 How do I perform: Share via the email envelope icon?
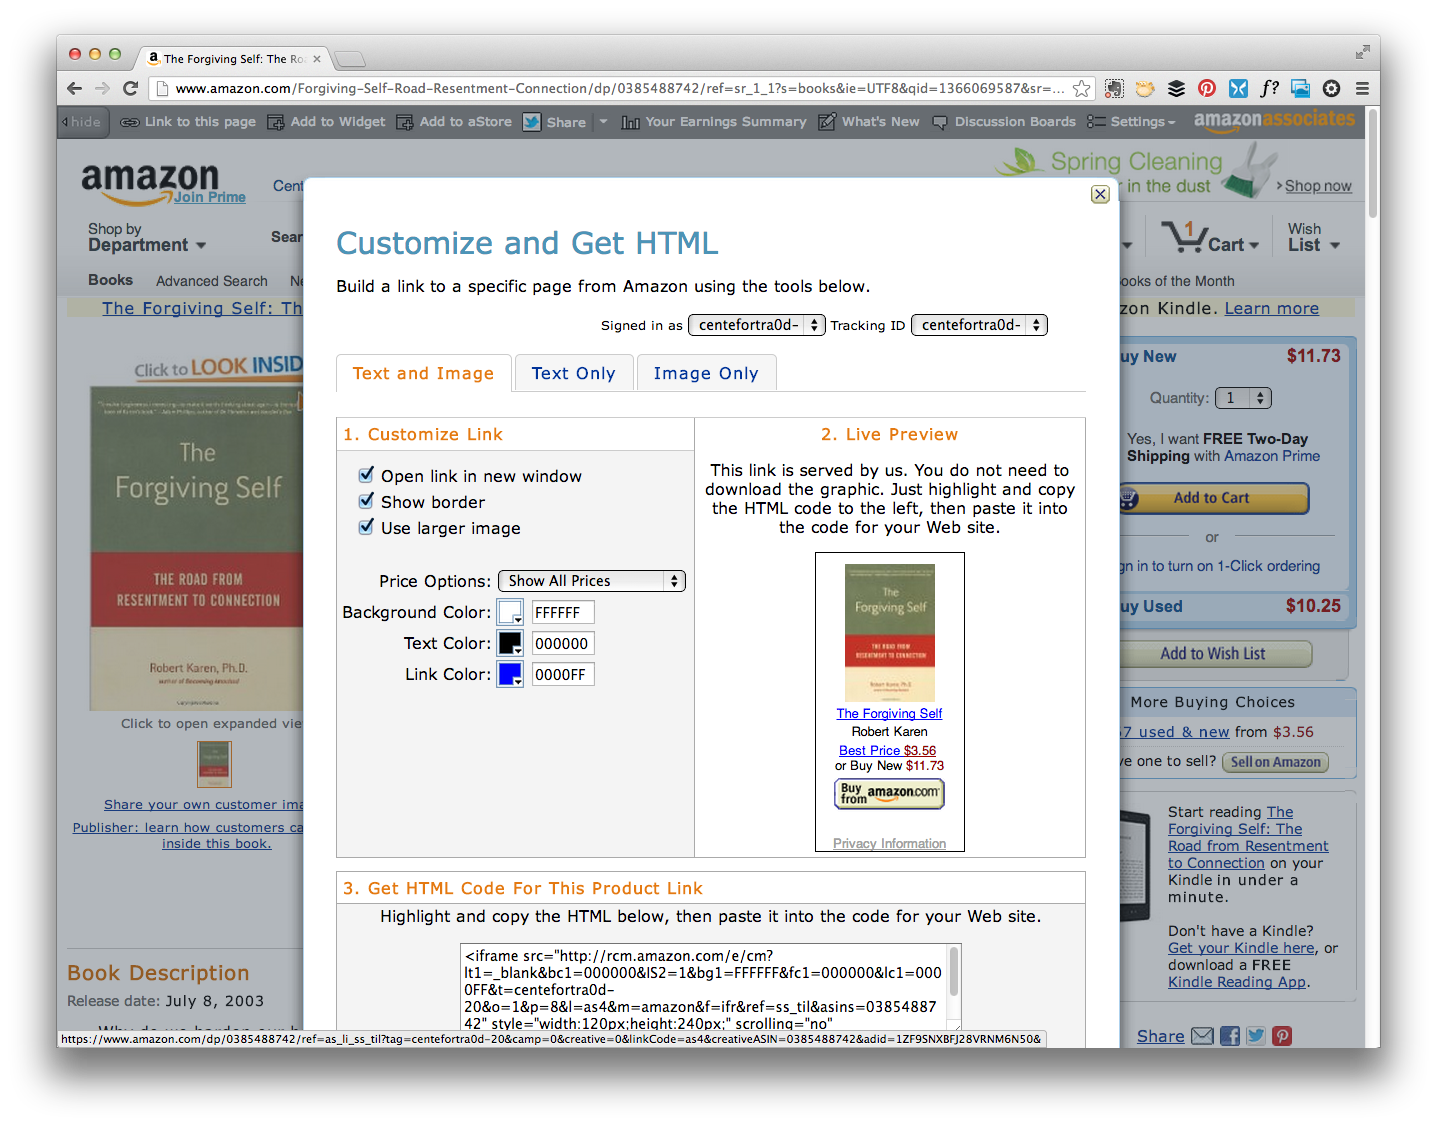(x=1202, y=1036)
